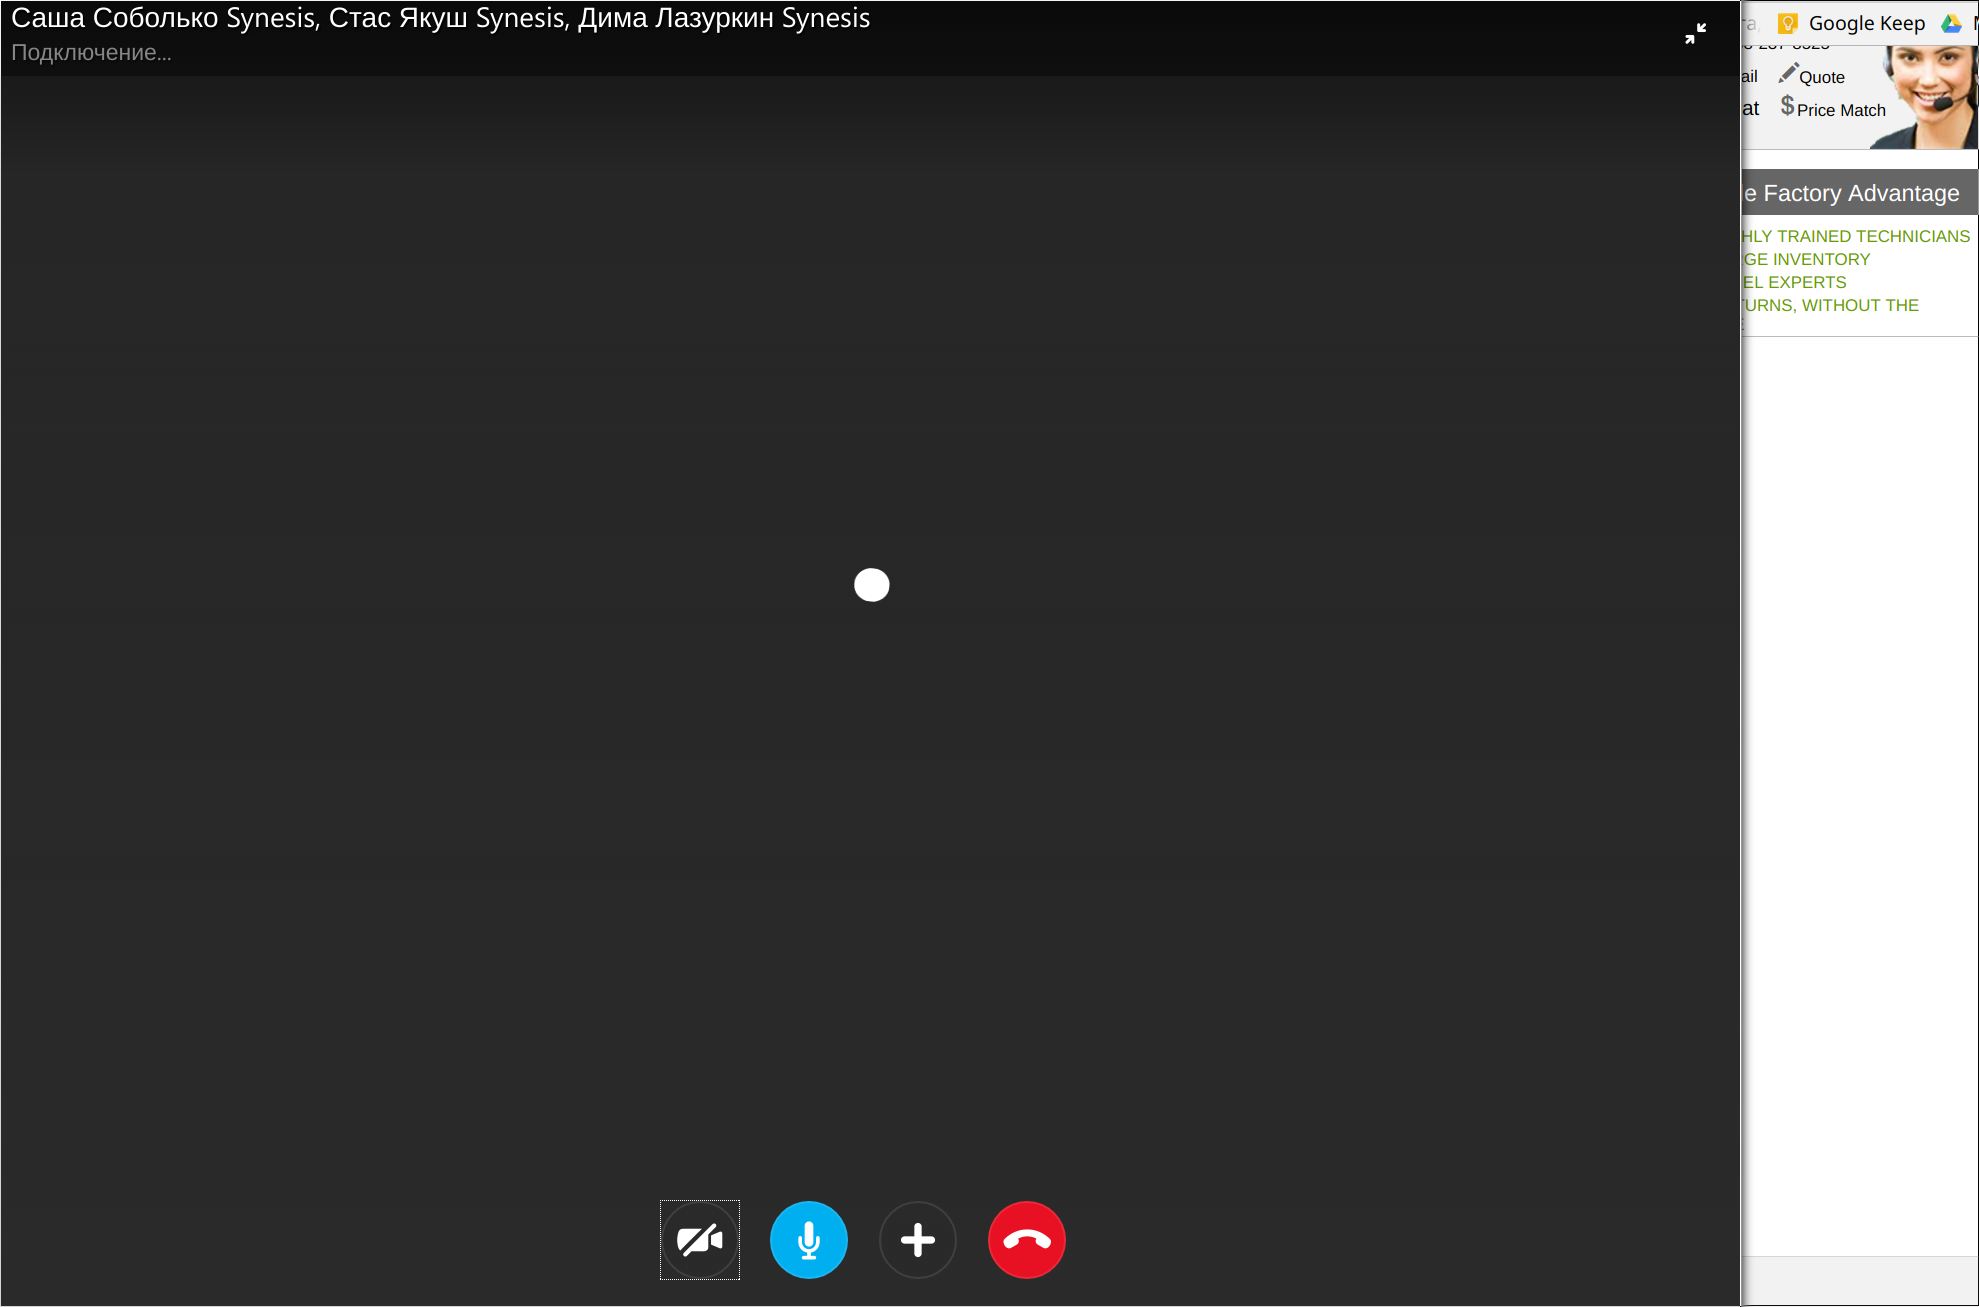
Task: Open the Google Keep bookmark
Action: click(x=1852, y=23)
